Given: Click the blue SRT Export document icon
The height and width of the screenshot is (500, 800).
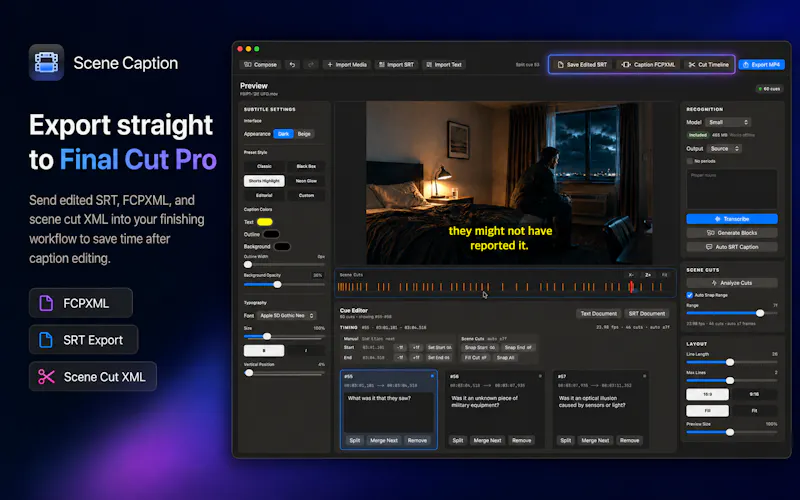Looking at the screenshot, I should pos(46,340).
